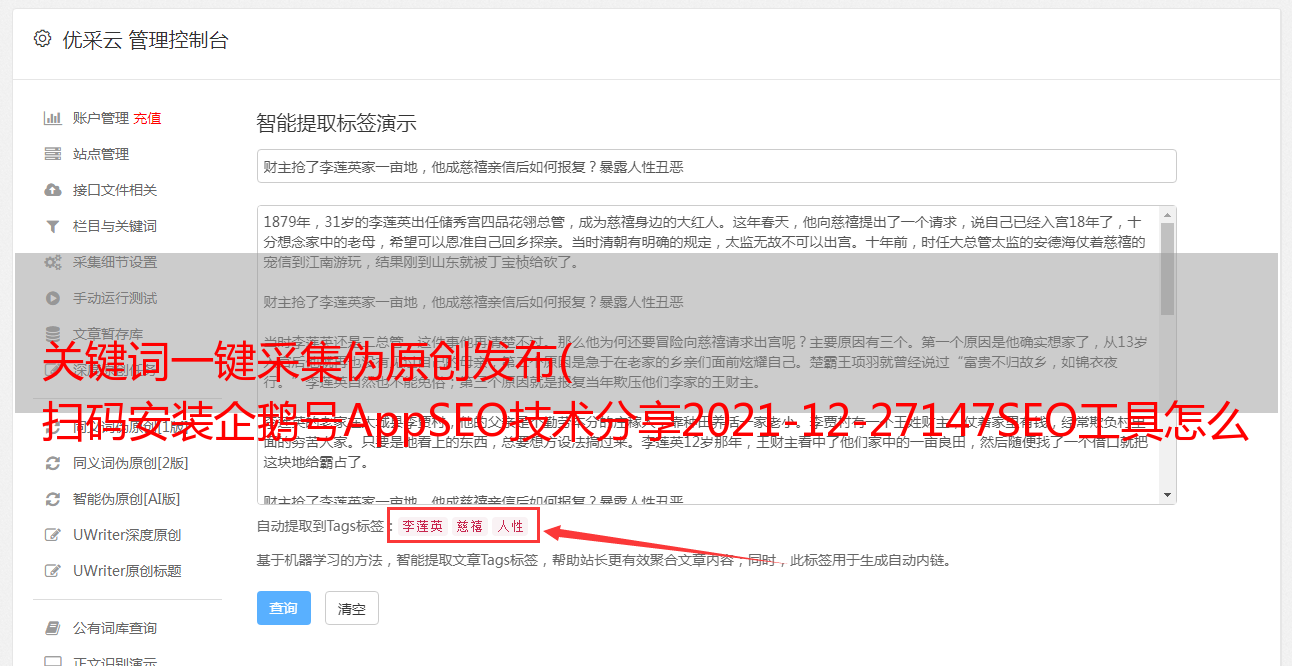Image resolution: width=1292 pixels, height=666 pixels.
Task: Click the 慈禧 tag
Action: point(470,526)
